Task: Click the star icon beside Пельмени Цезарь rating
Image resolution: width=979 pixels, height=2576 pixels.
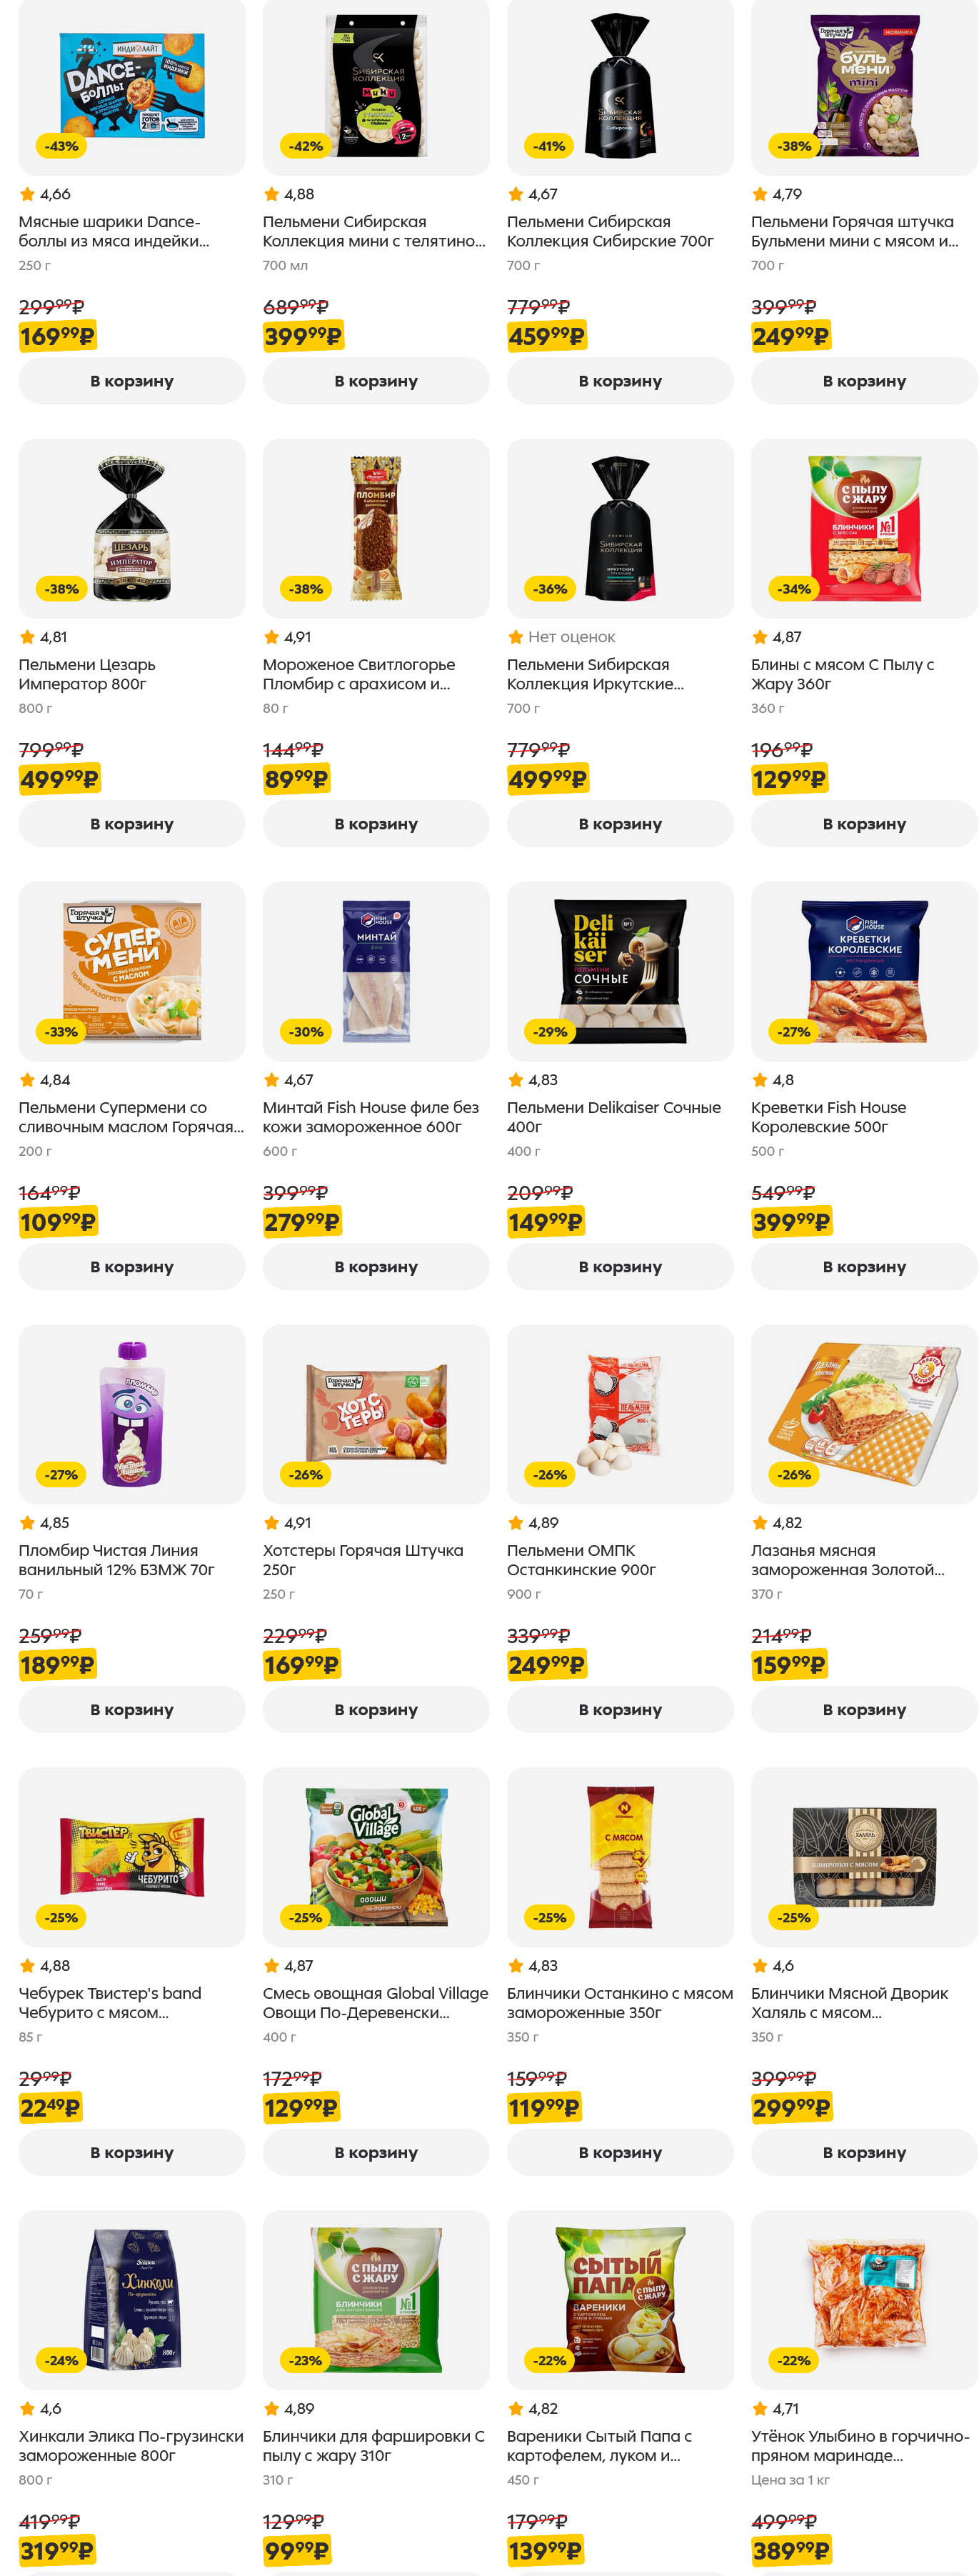Action: (27, 637)
